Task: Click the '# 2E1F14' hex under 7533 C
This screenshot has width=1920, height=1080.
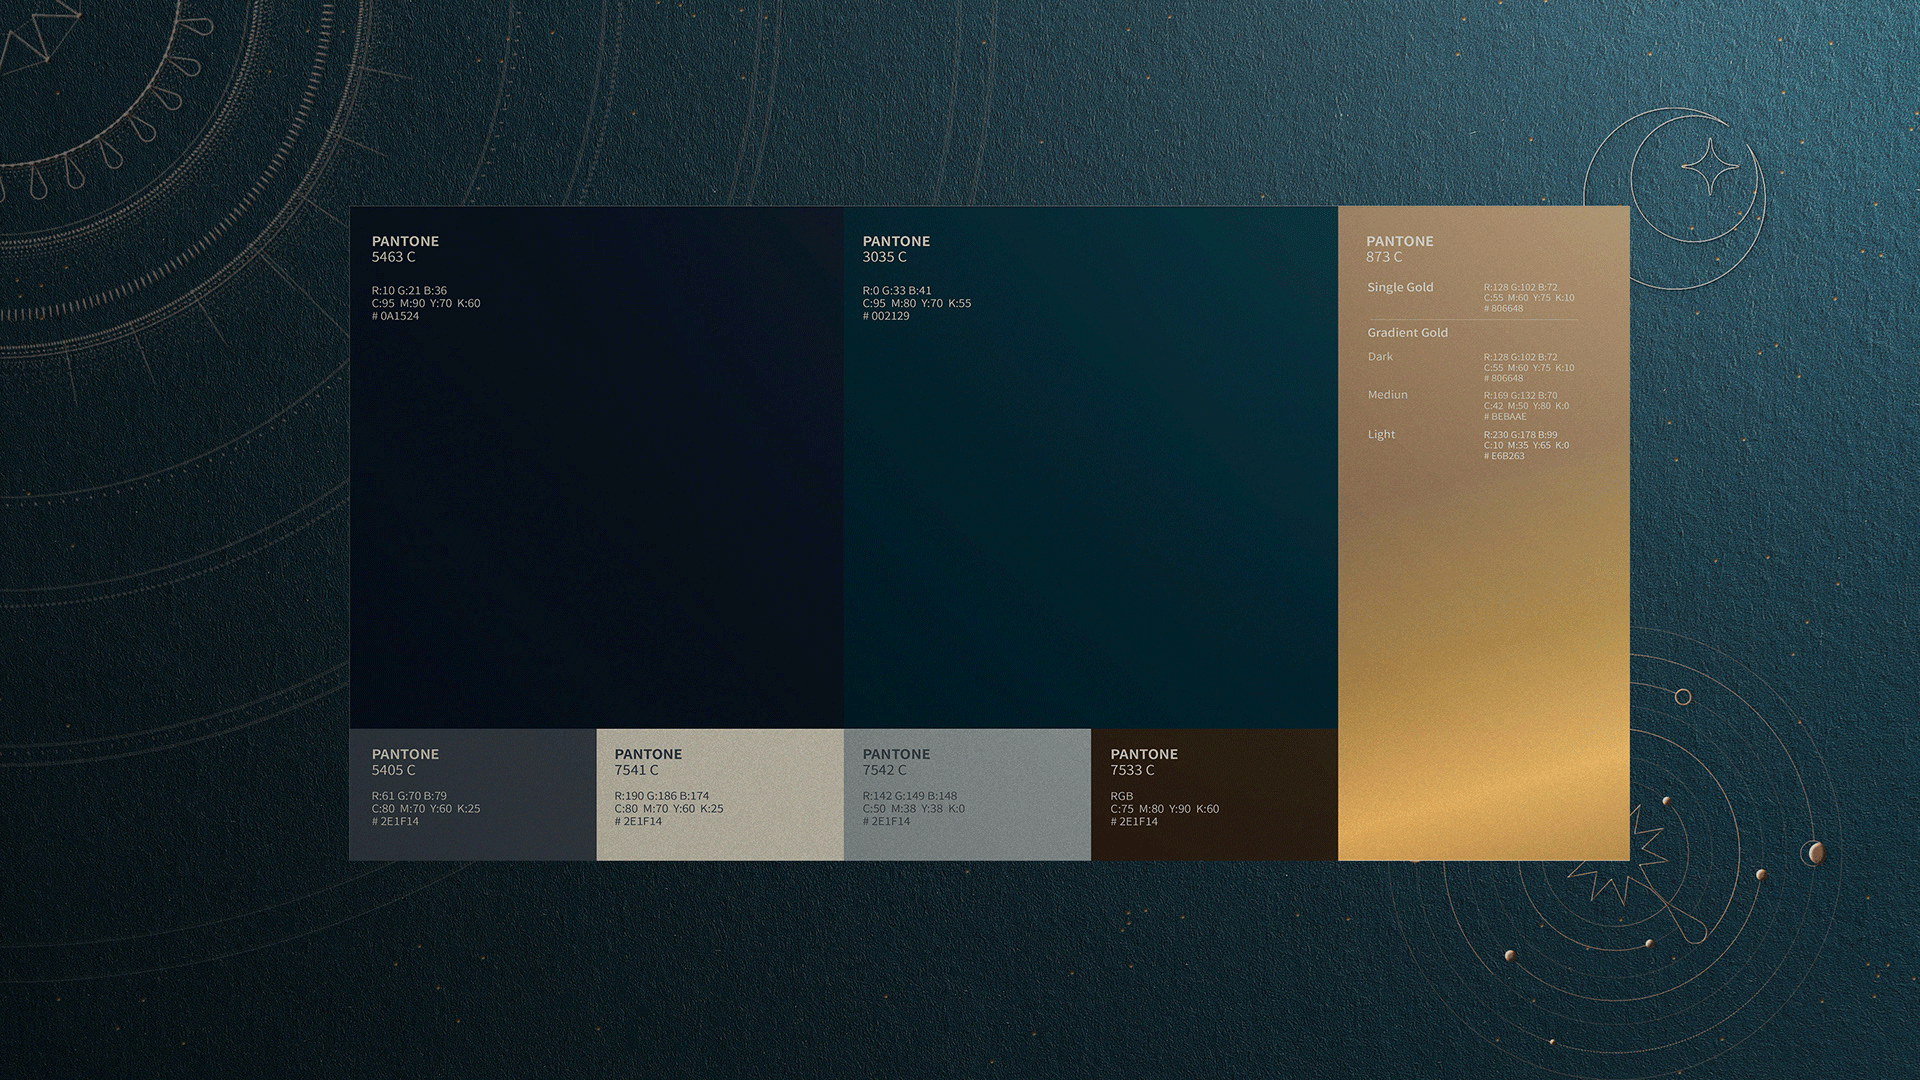Action: tap(1134, 821)
